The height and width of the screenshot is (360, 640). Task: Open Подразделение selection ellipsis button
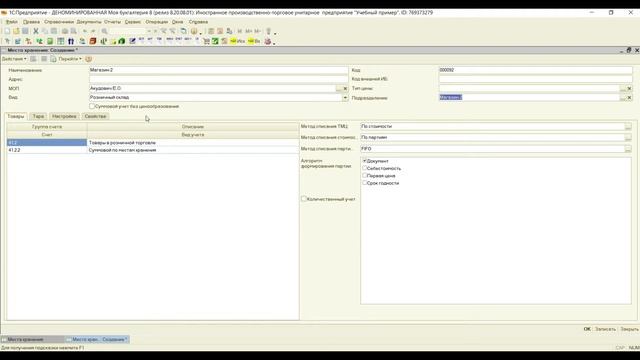point(622,98)
